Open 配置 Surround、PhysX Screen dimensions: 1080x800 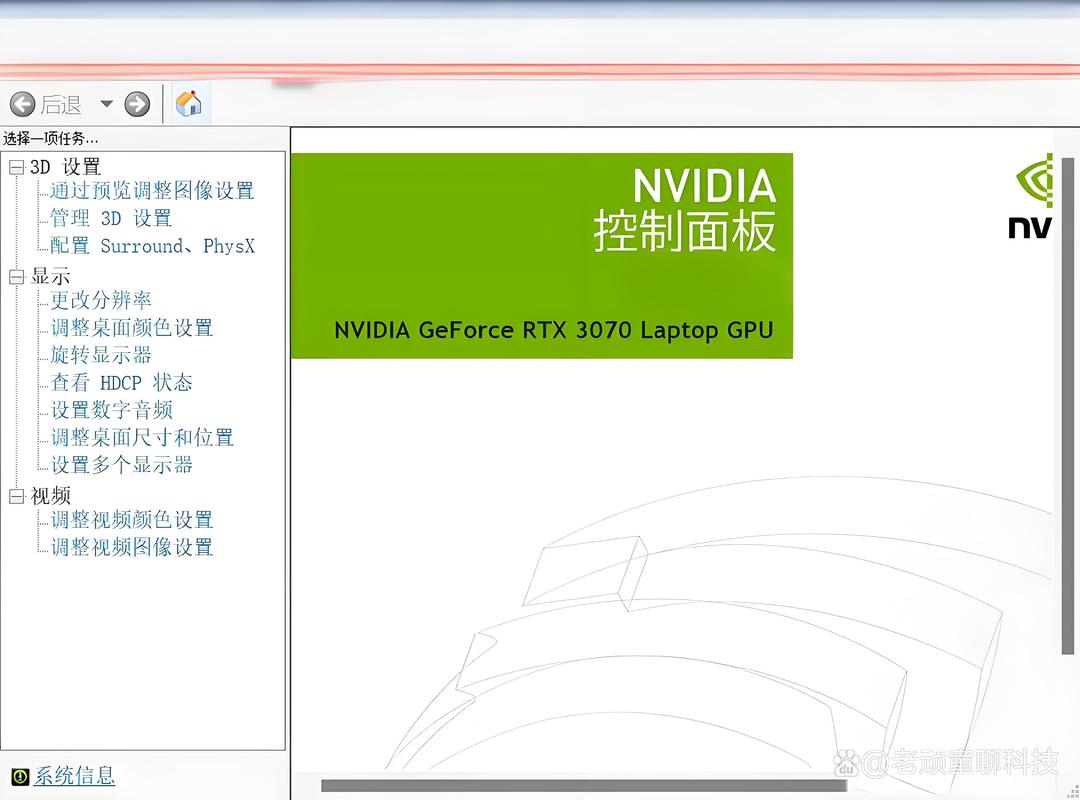152,246
